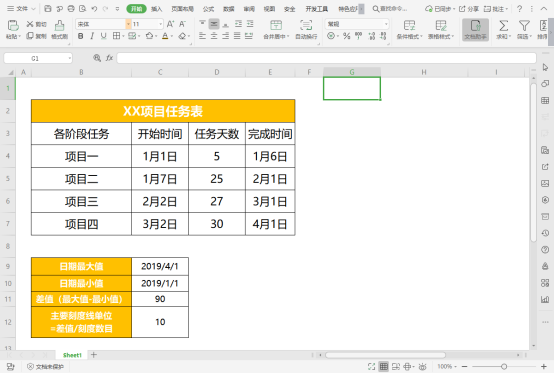
Task: Open the font size dropdown
Action: click(x=160, y=24)
